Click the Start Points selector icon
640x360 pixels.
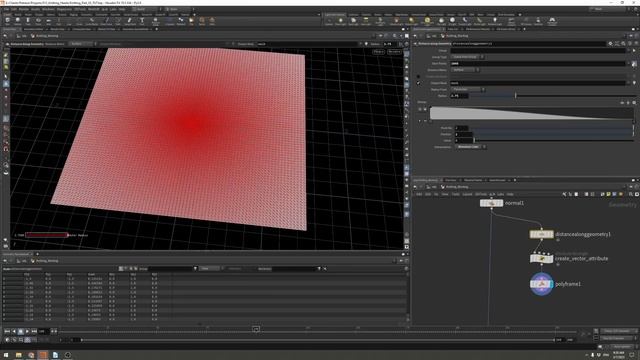[634, 64]
